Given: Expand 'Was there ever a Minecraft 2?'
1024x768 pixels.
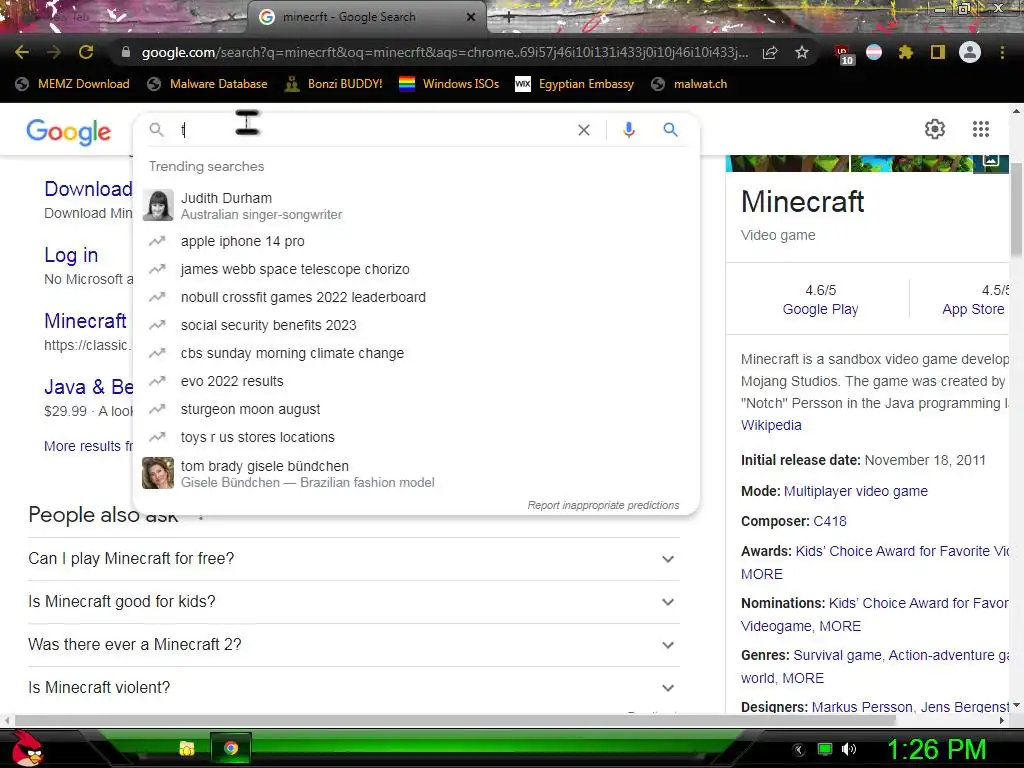Looking at the screenshot, I should (354, 645).
